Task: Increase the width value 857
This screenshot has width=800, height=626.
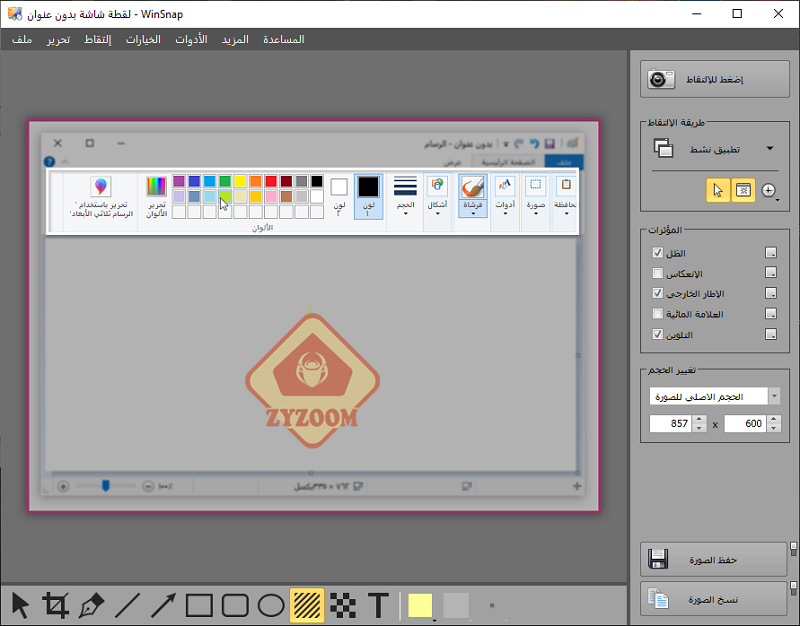Action: pos(700,419)
